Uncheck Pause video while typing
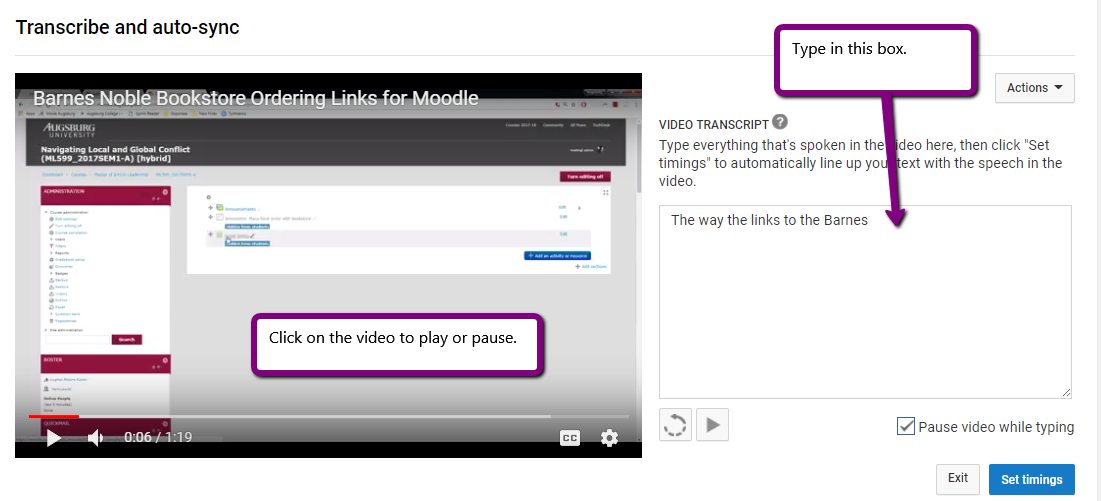This screenshot has height=501, width=1101. [x=906, y=426]
